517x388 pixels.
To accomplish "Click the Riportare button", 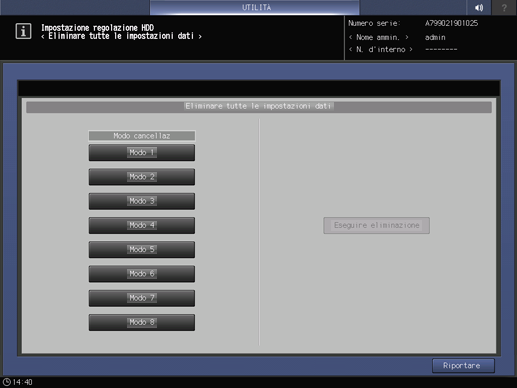I will [x=463, y=366].
